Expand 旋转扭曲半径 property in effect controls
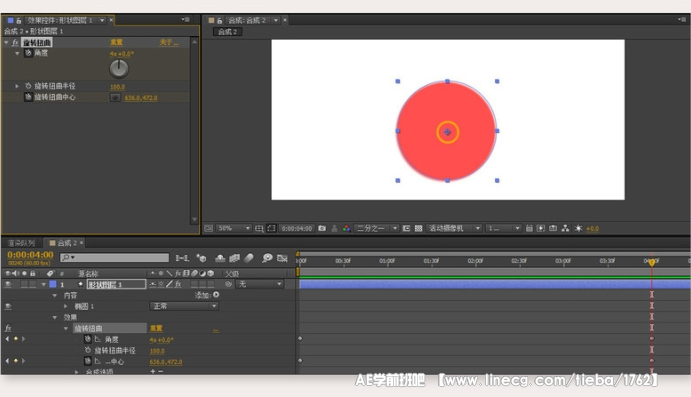The width and height of the screenshot is (691, 397). 17,86
